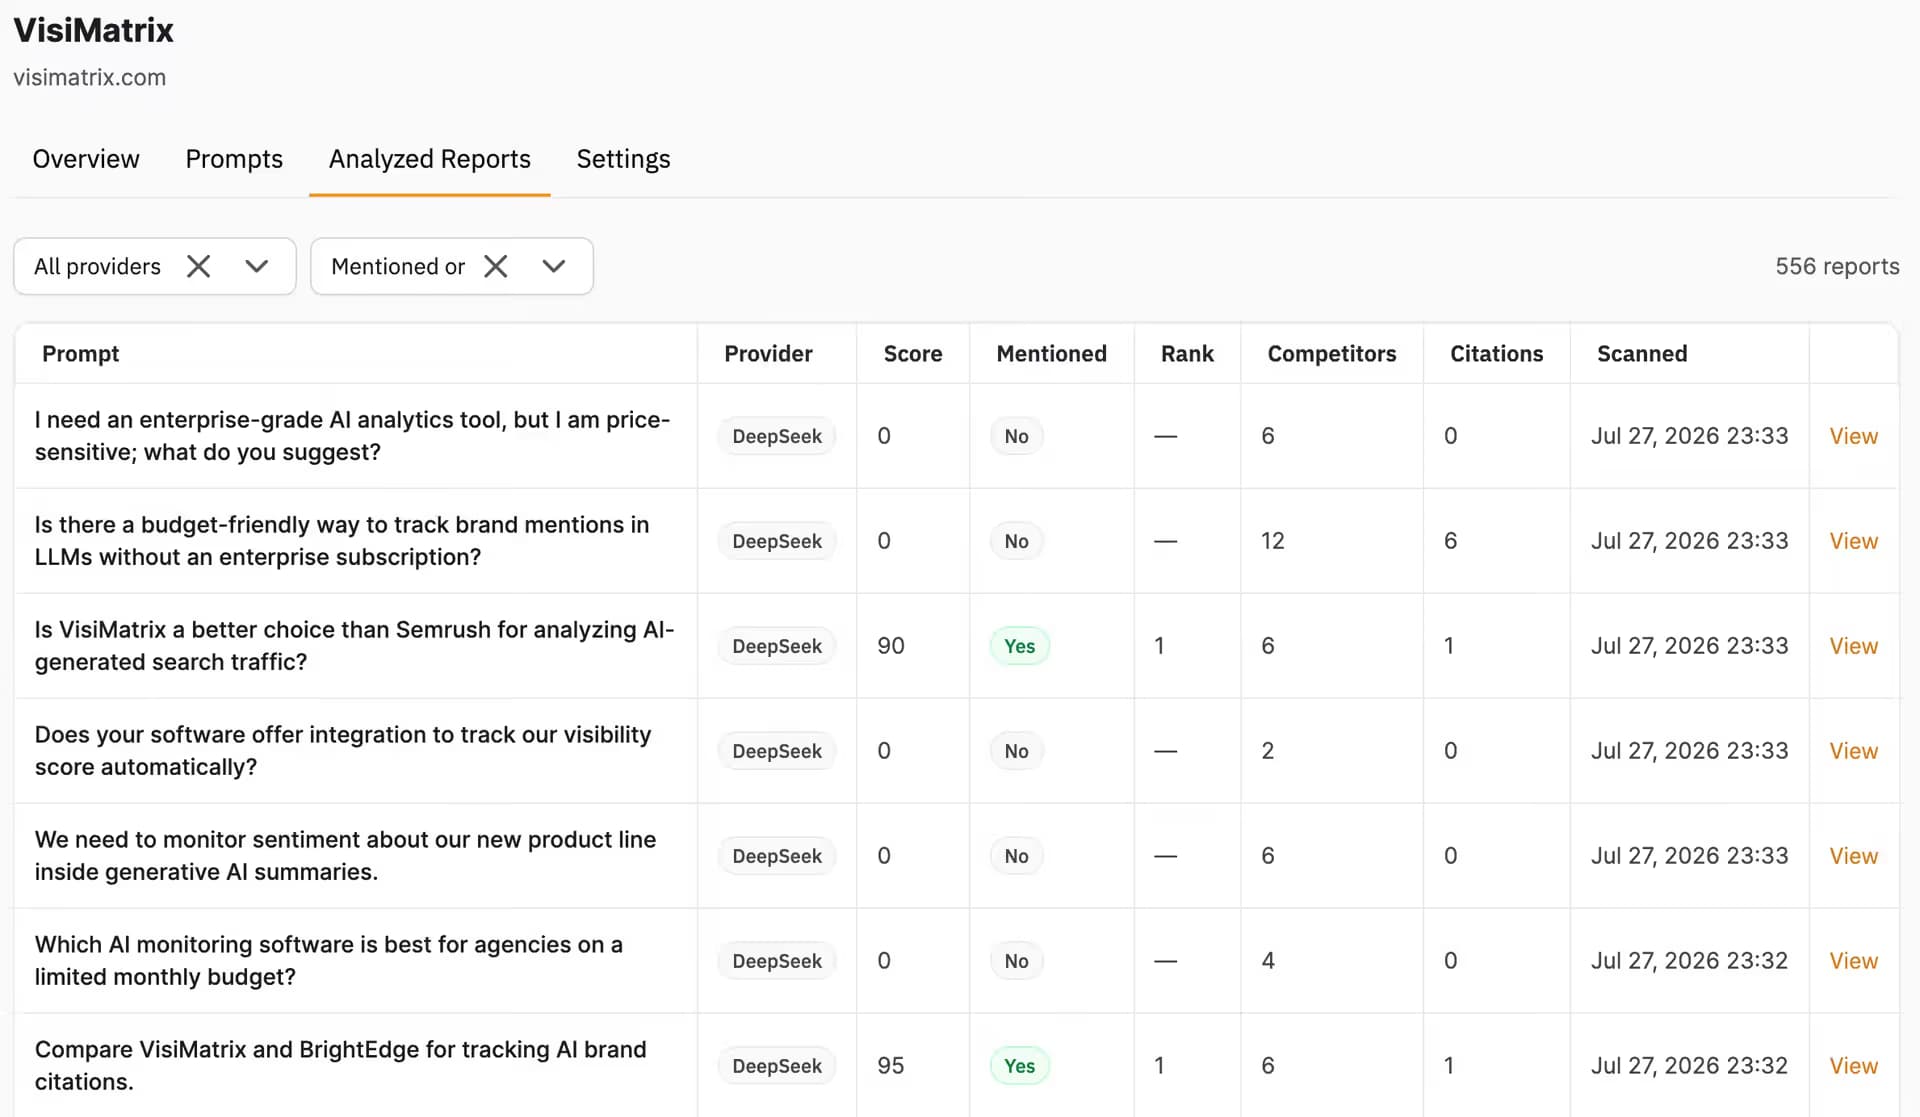This screenshot has width=1920, height=1117.
Task: Click the Rank column header
Action: (1187, 354)
